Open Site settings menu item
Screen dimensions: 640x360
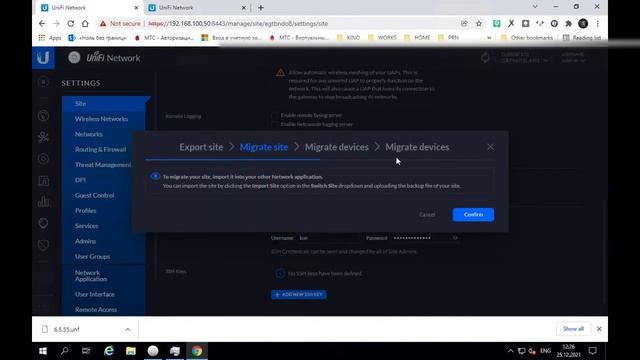click(104, 104)
